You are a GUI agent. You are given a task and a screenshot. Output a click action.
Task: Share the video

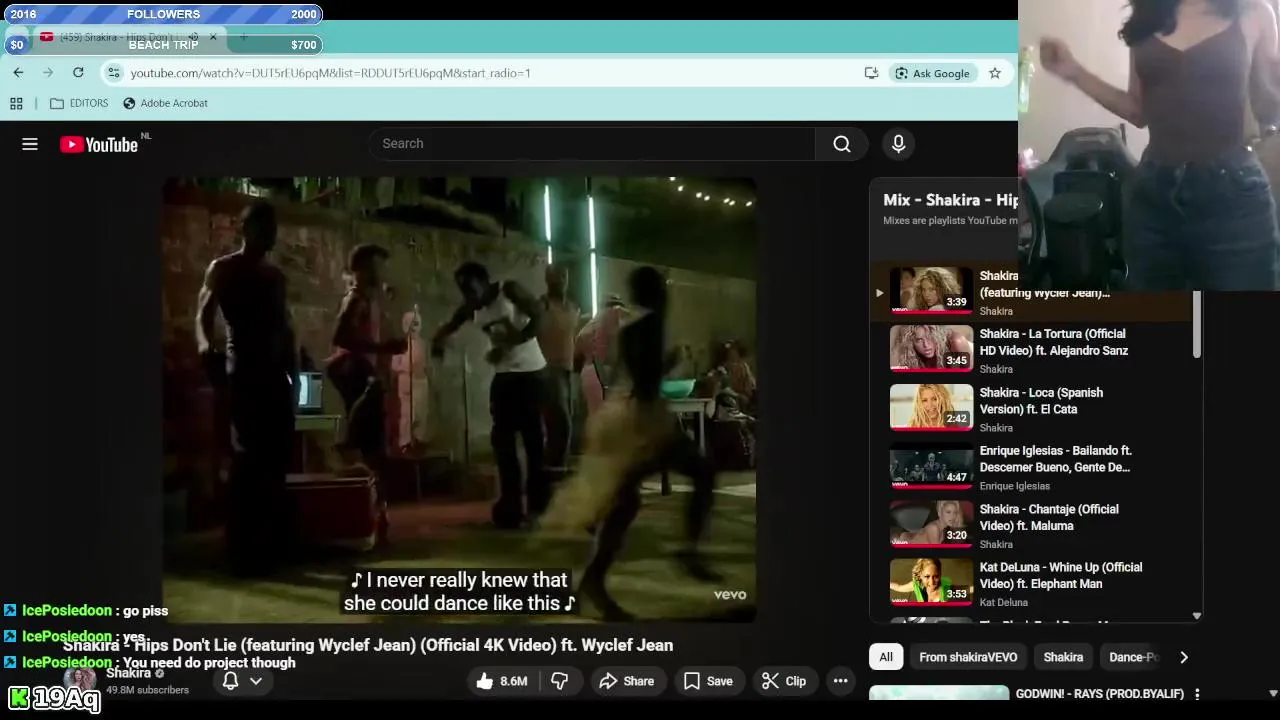(626, 681)
